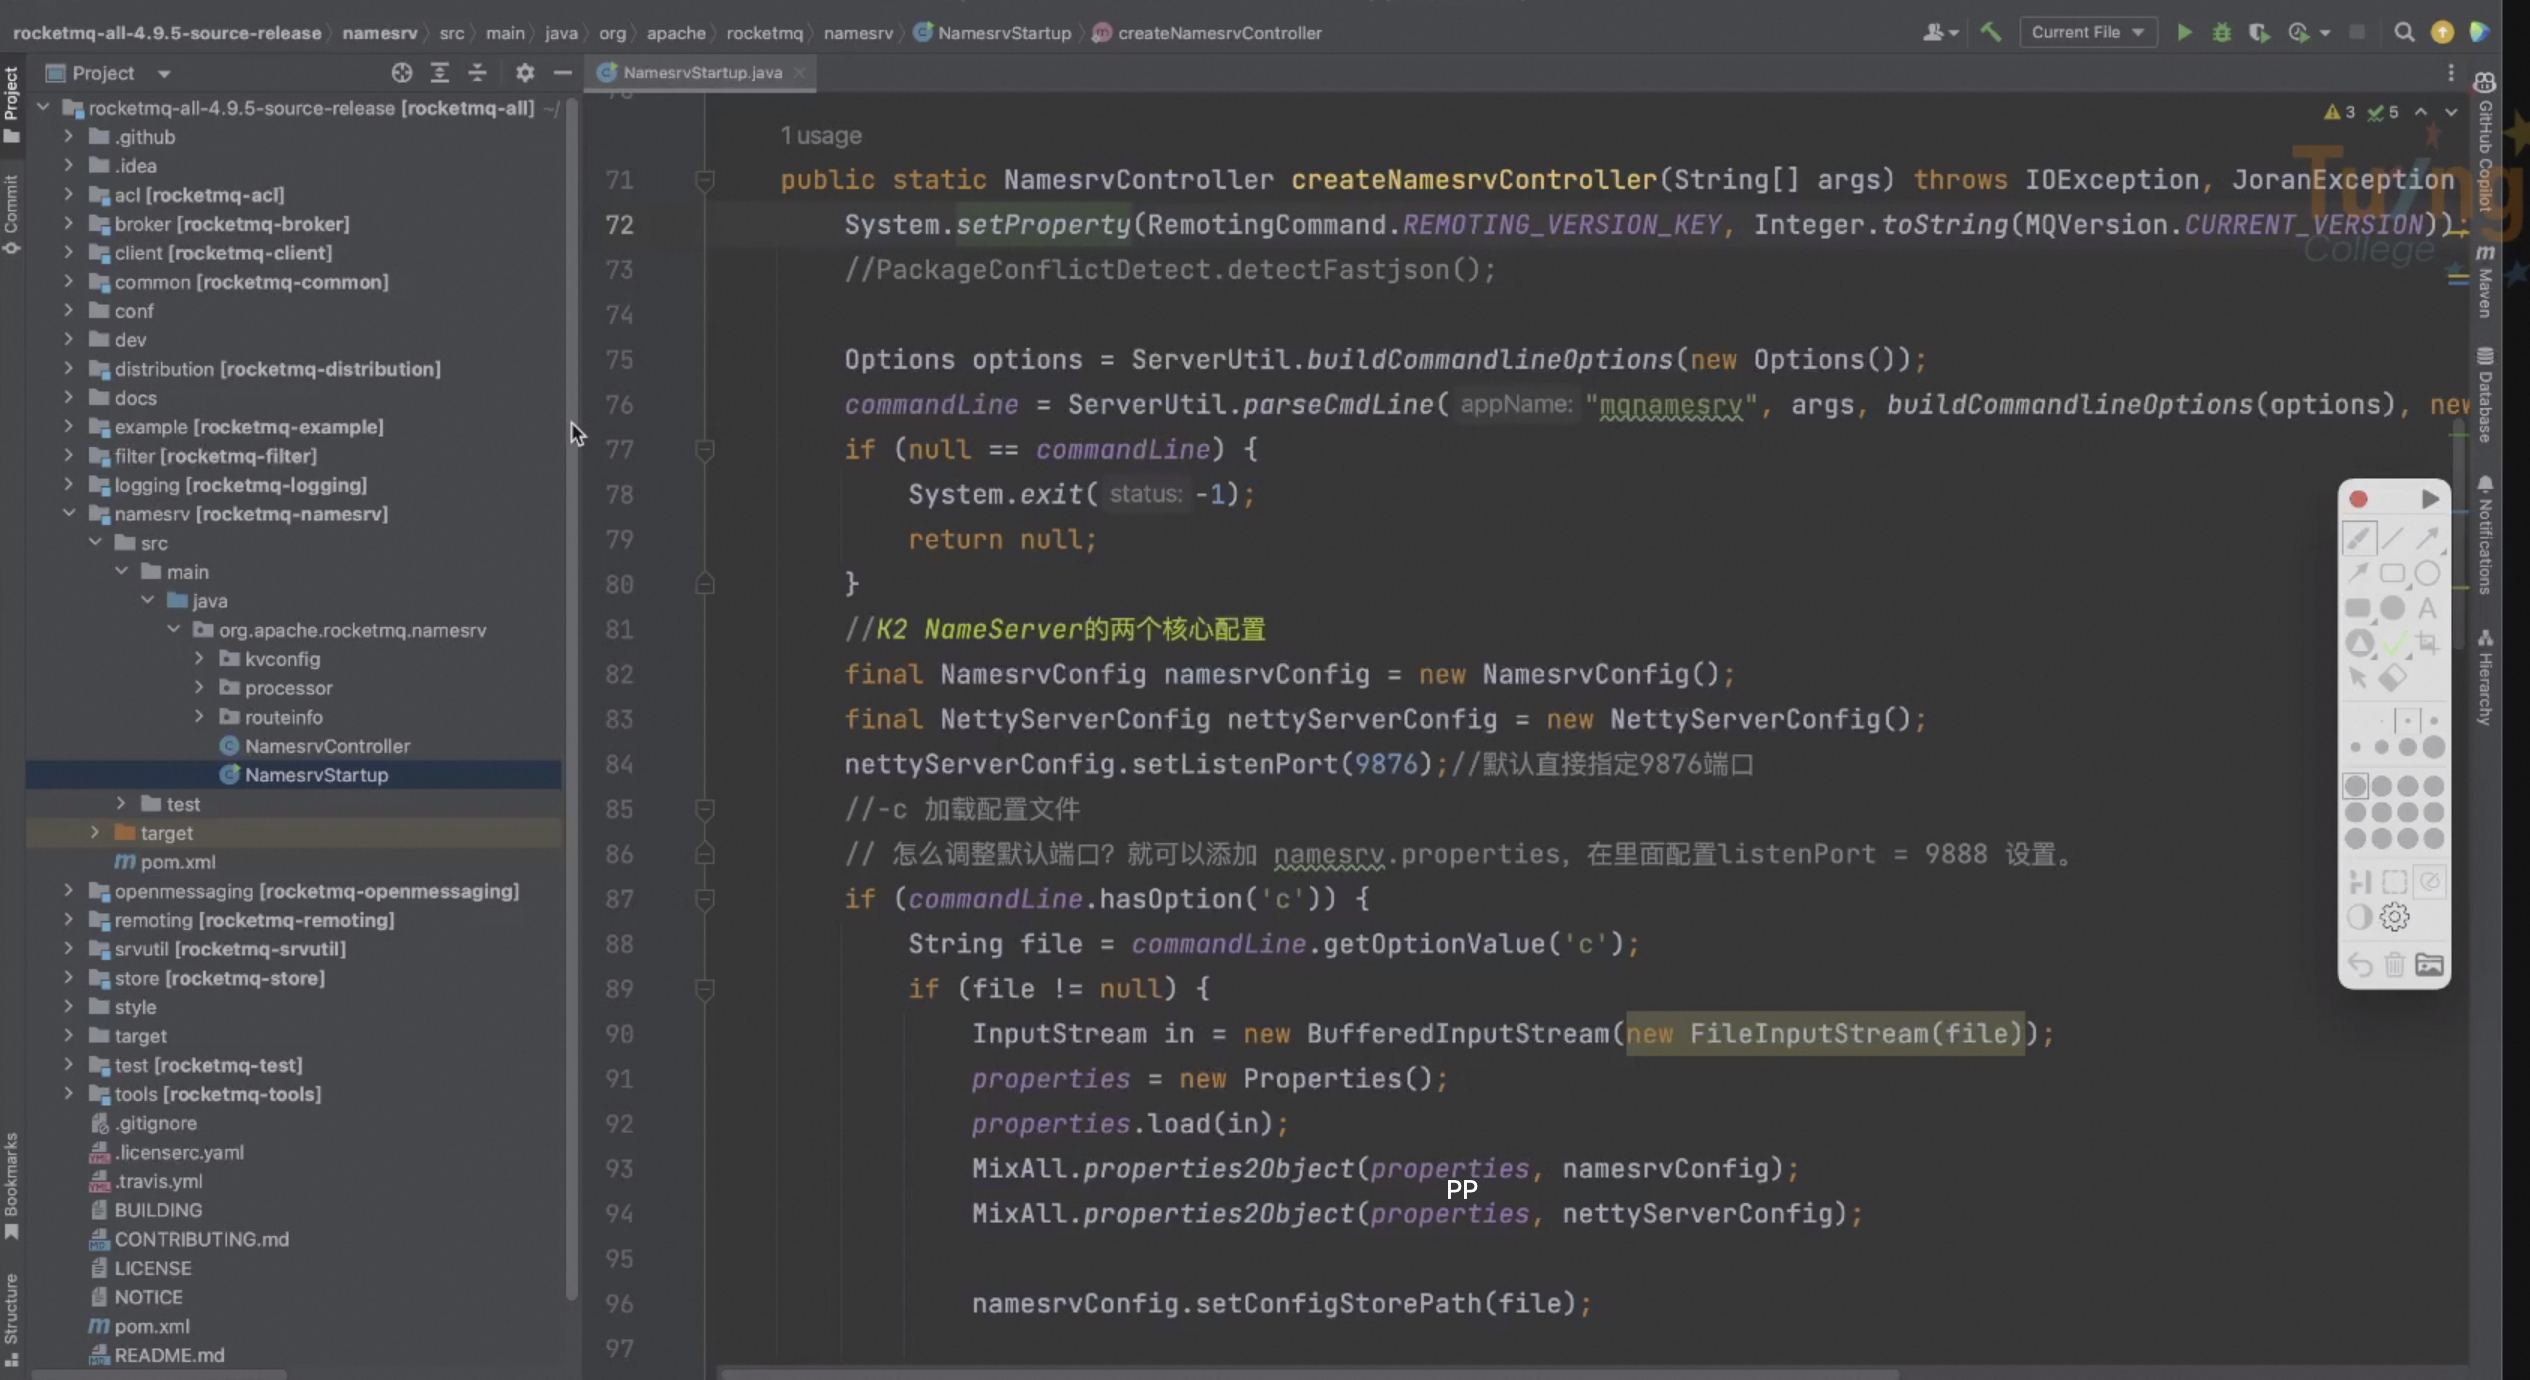Launch the Profiler run icon
Viewport: 2530px width, 1380px height.
(2298, 32)
